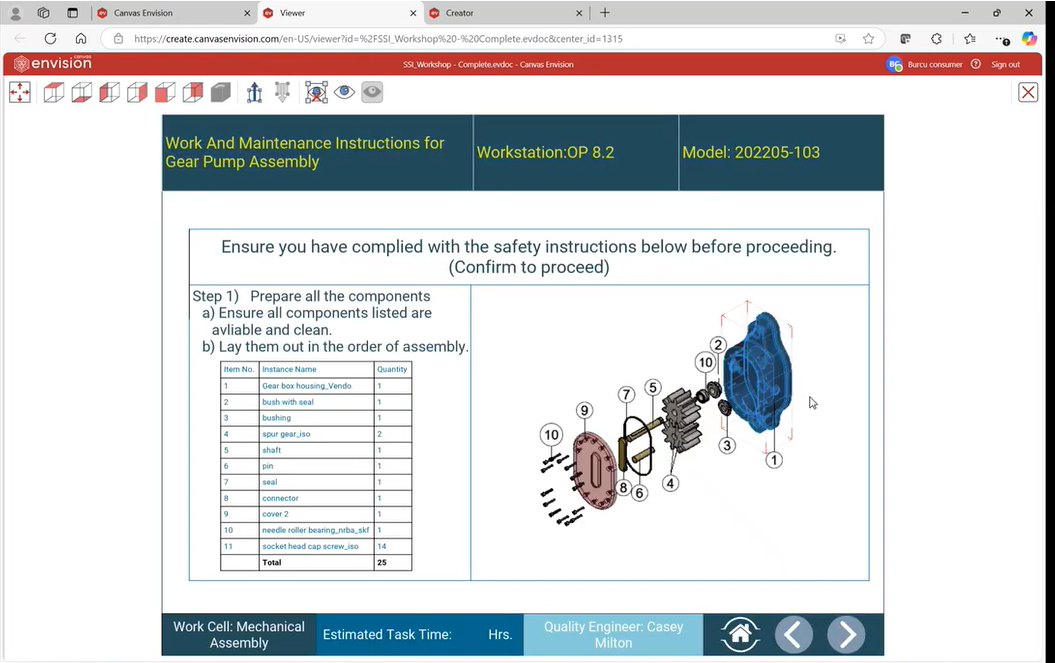Image resolution: width=1055 pixels, height=663 pixels.
Task: Go to next step with right arrow button
Action: coord(846,634)
